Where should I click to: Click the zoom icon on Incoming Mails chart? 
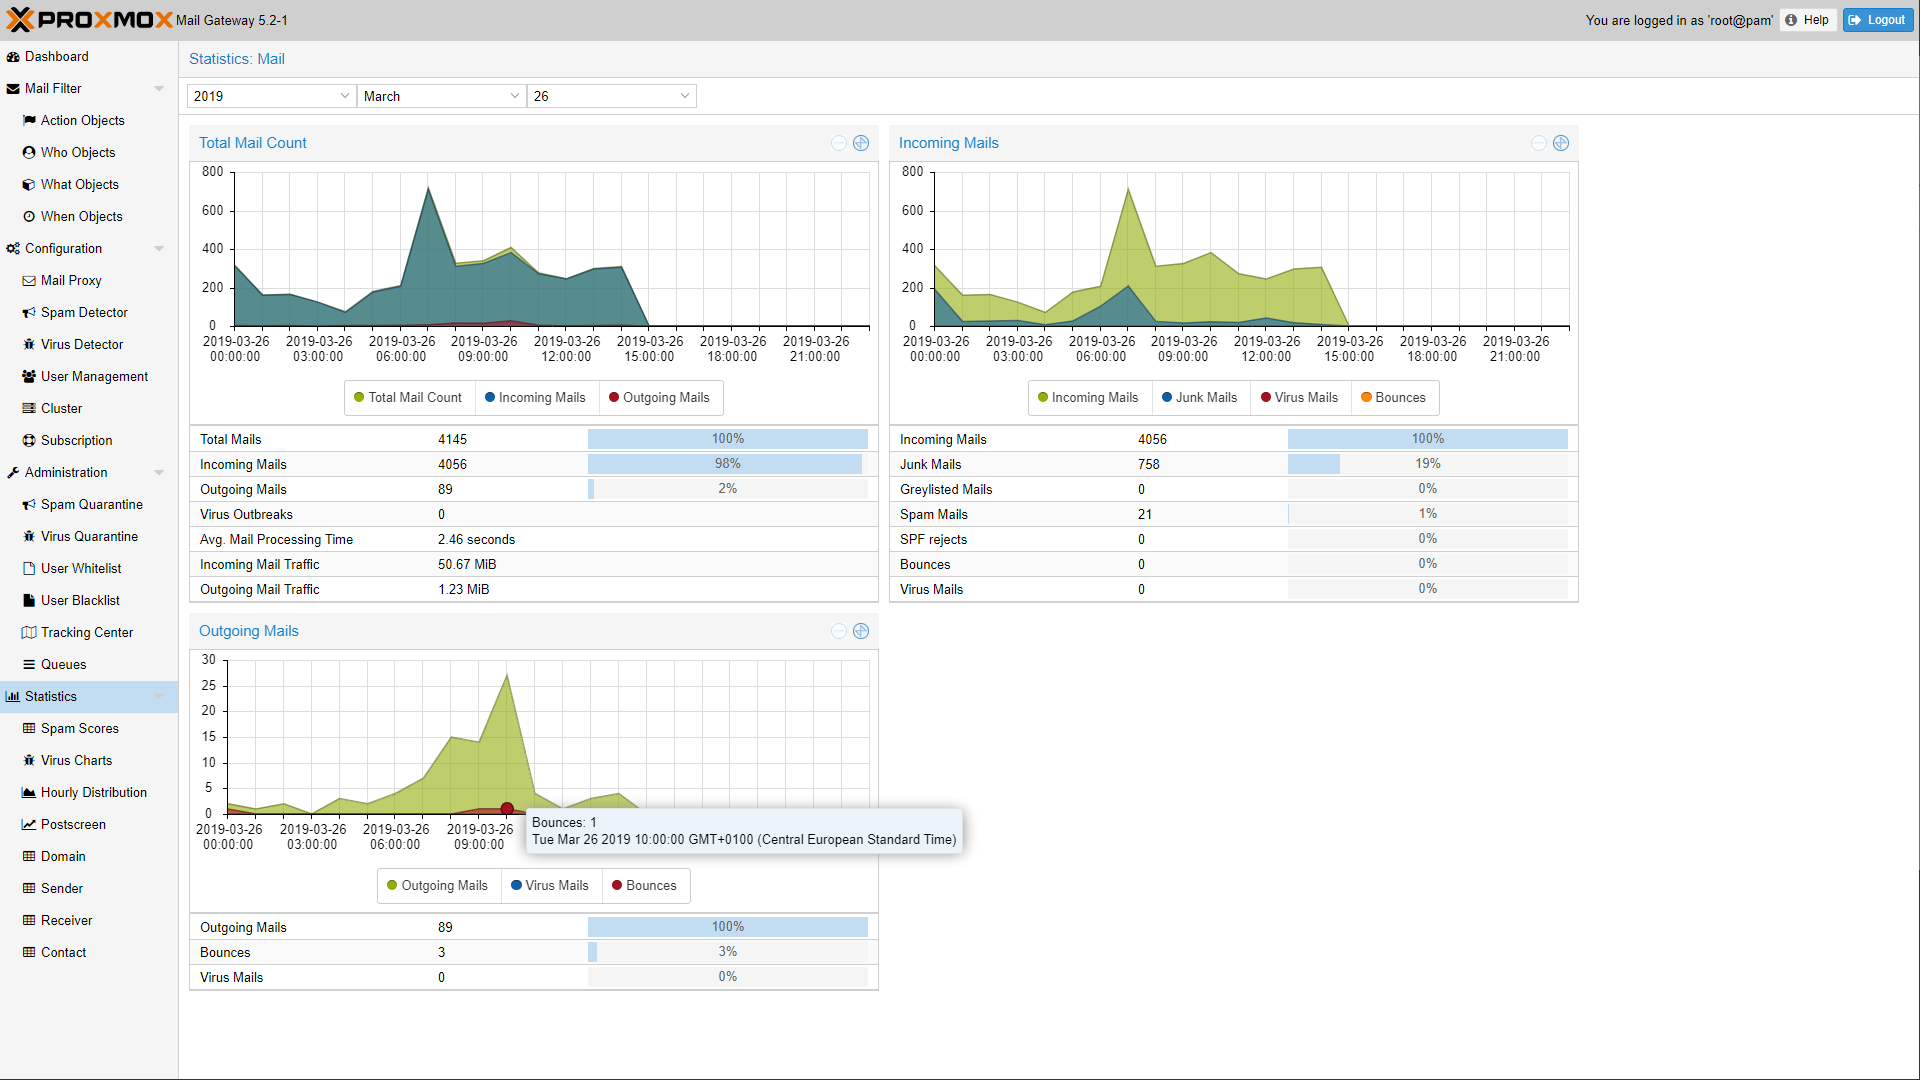[x=1561, y=143]
